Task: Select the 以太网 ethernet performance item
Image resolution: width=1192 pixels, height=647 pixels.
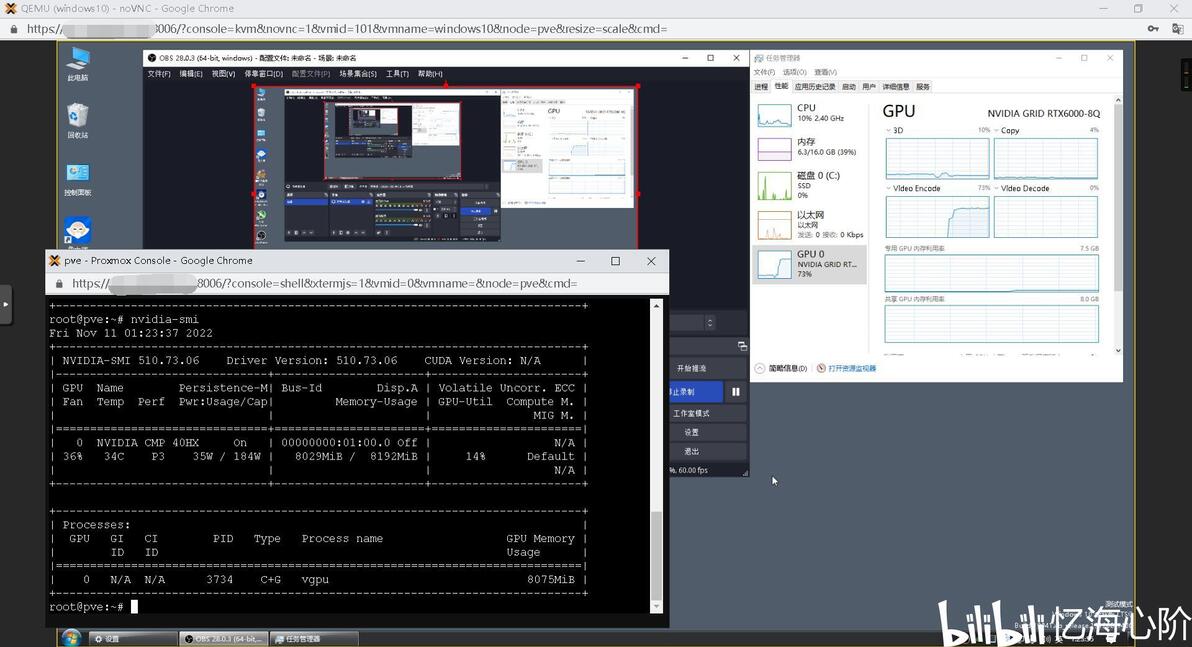Action: tap(810, 225)
